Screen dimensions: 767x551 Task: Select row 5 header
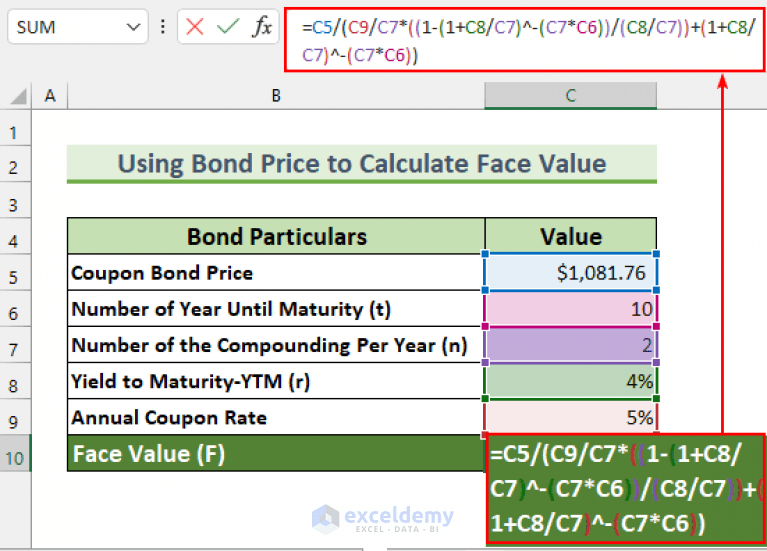pos(15,273)
